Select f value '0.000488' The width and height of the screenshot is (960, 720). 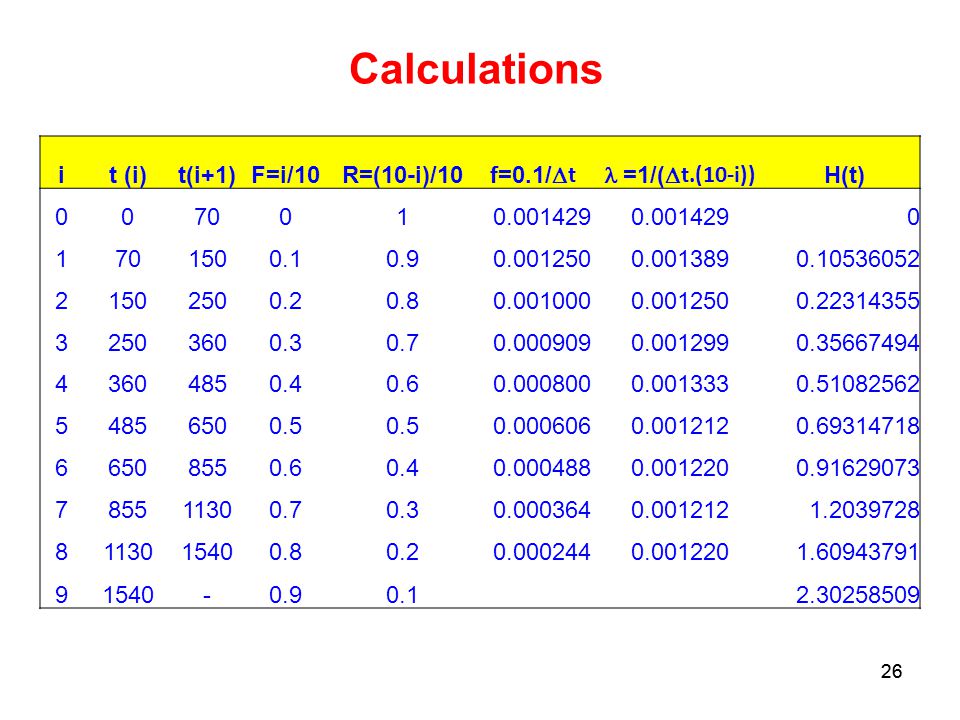(x=542, y=468)
